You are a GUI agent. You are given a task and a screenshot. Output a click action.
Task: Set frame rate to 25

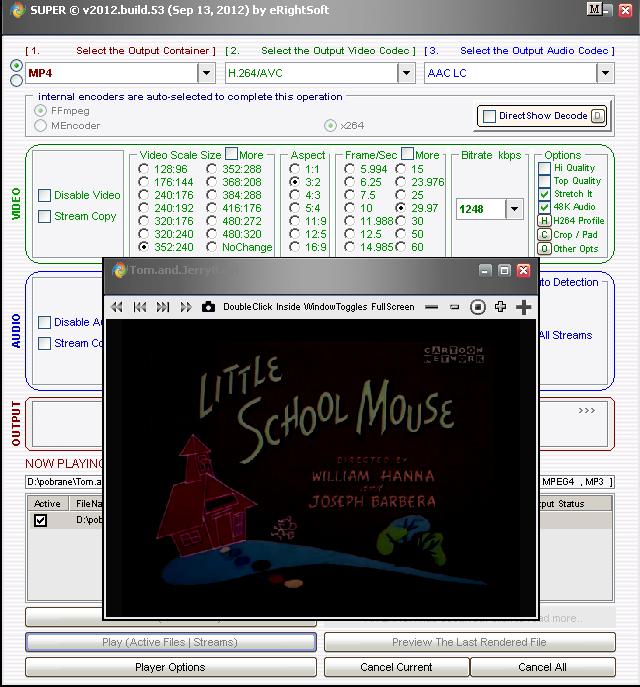click(x=400, y=195)
